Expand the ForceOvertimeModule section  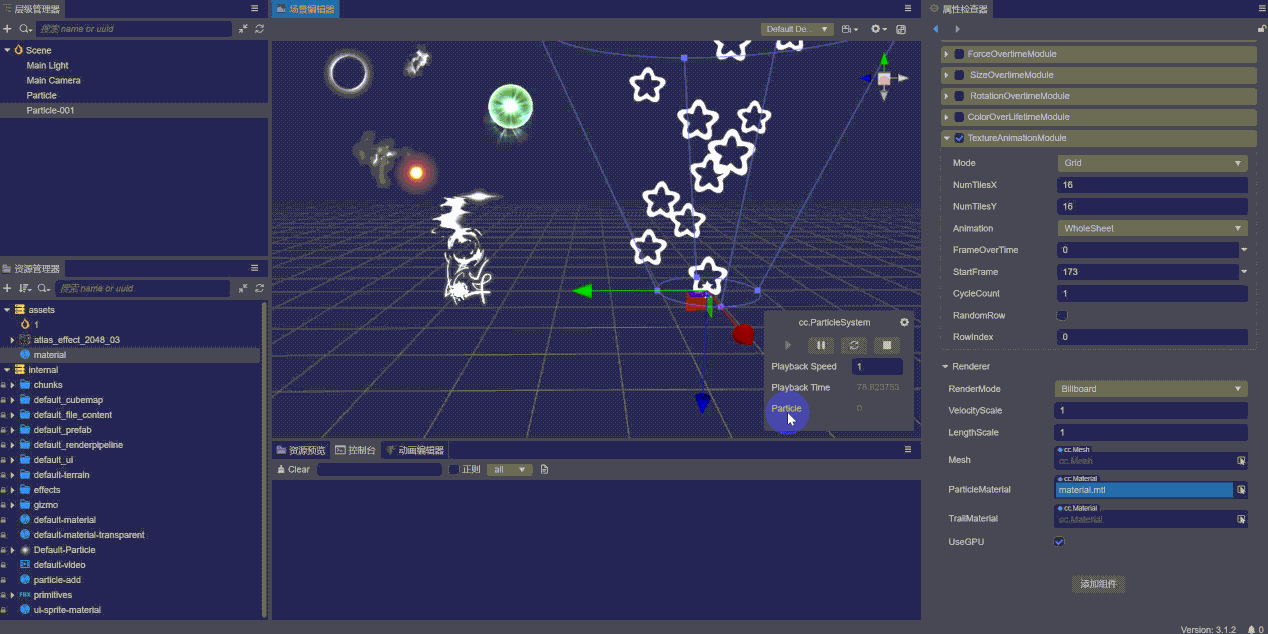(947, 54)
